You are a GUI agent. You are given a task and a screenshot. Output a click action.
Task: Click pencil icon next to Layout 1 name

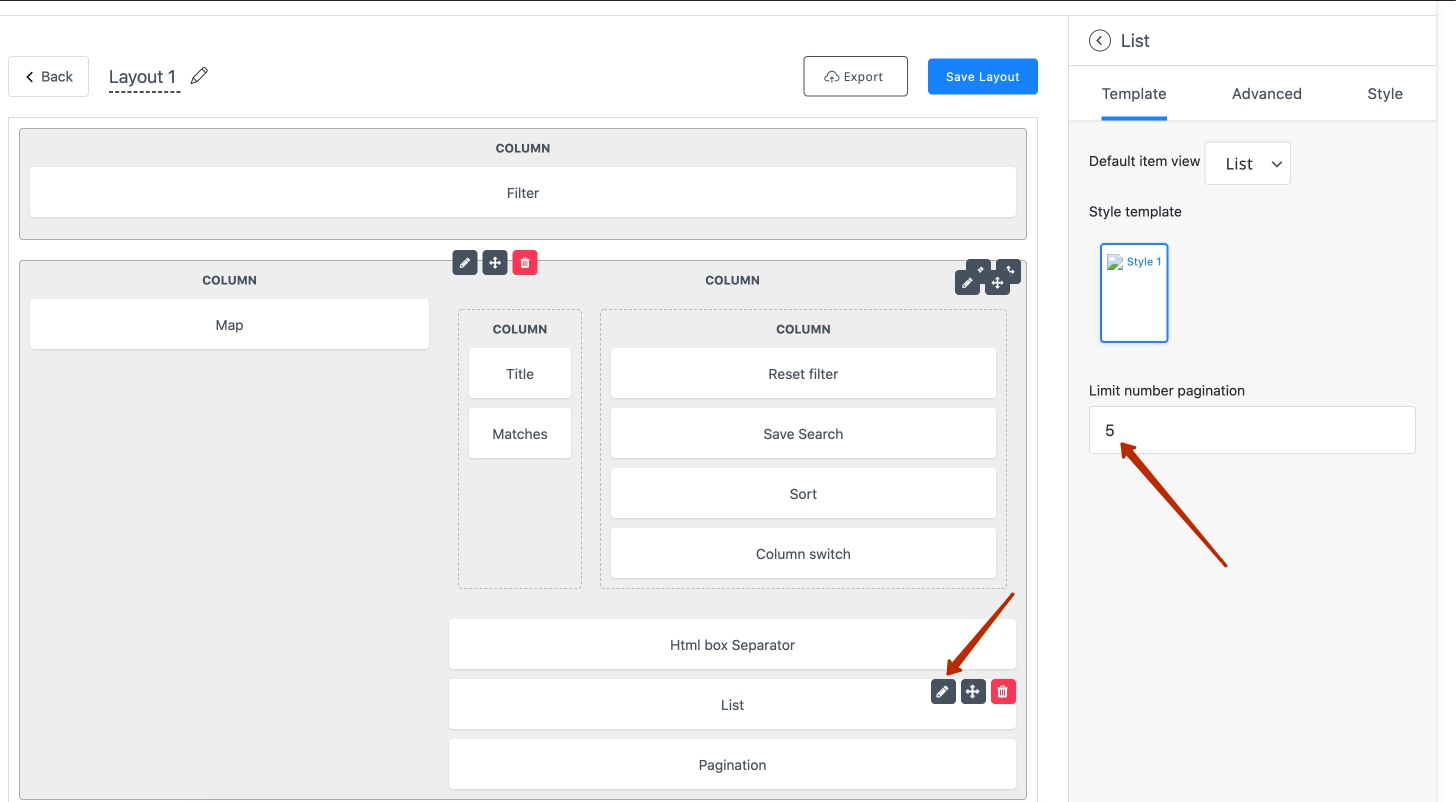tap(199, 76)
